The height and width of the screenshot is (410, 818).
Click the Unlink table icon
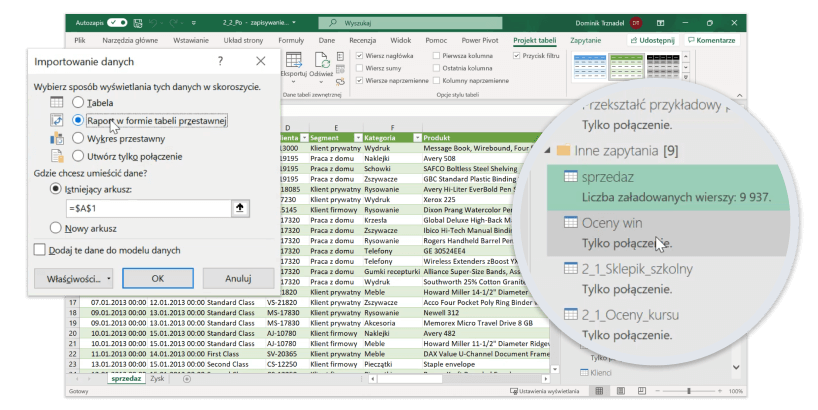click(340, 82)
